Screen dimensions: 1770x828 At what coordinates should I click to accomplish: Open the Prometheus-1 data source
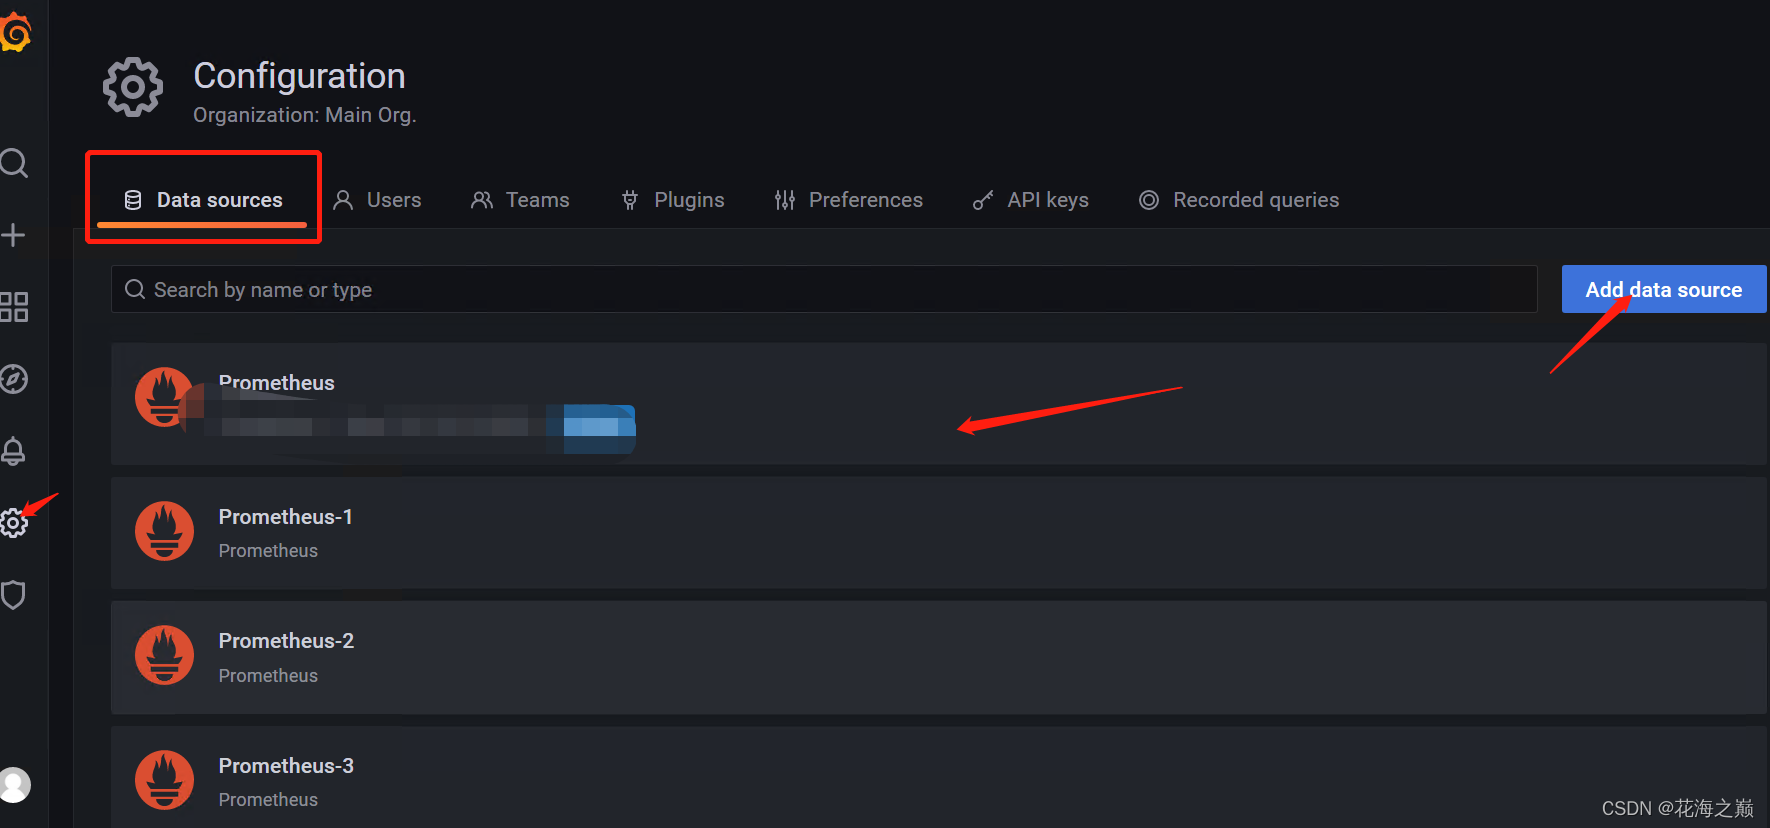tap(939, 533)
